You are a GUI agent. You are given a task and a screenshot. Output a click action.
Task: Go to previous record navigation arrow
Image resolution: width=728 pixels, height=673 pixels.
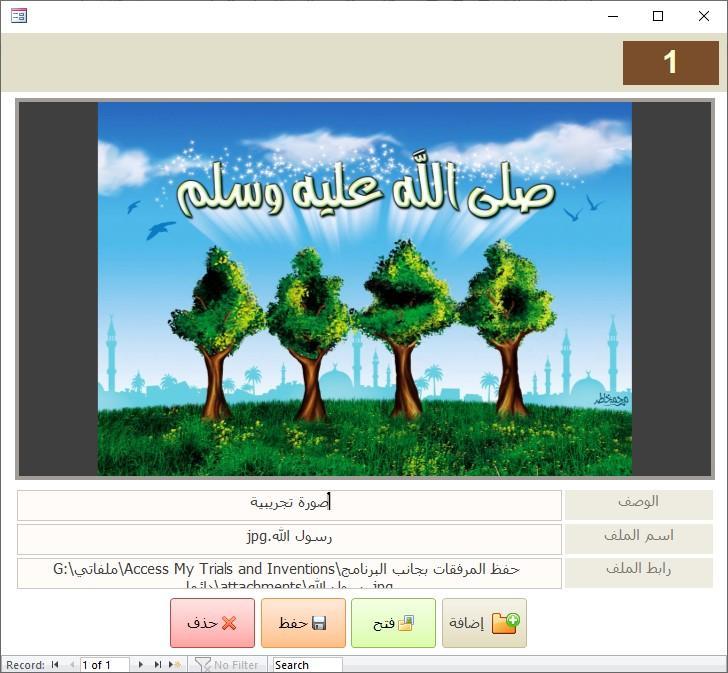72,665
